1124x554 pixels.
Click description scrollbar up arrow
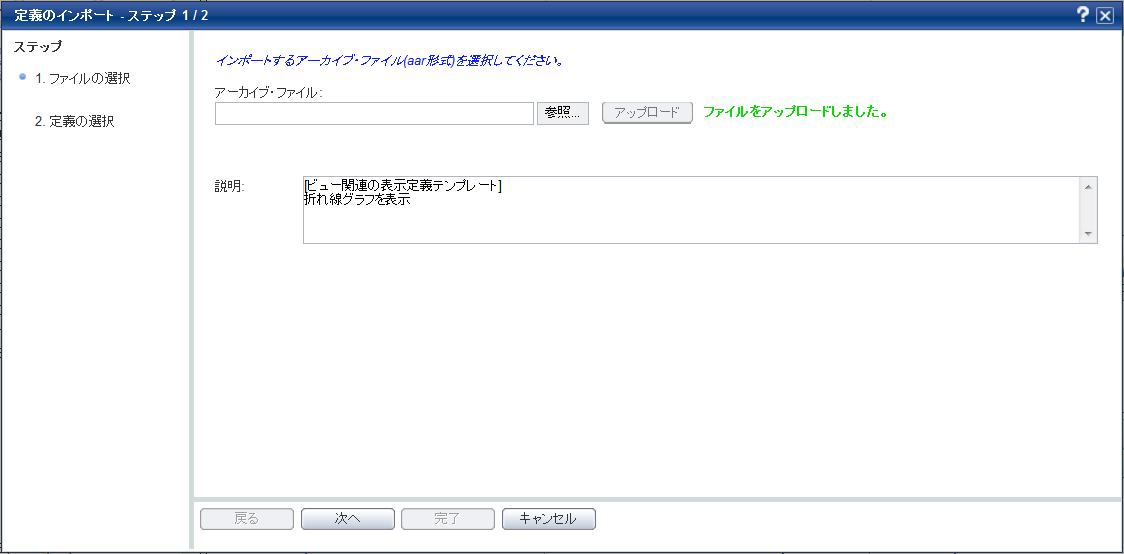click(1088, 188)
